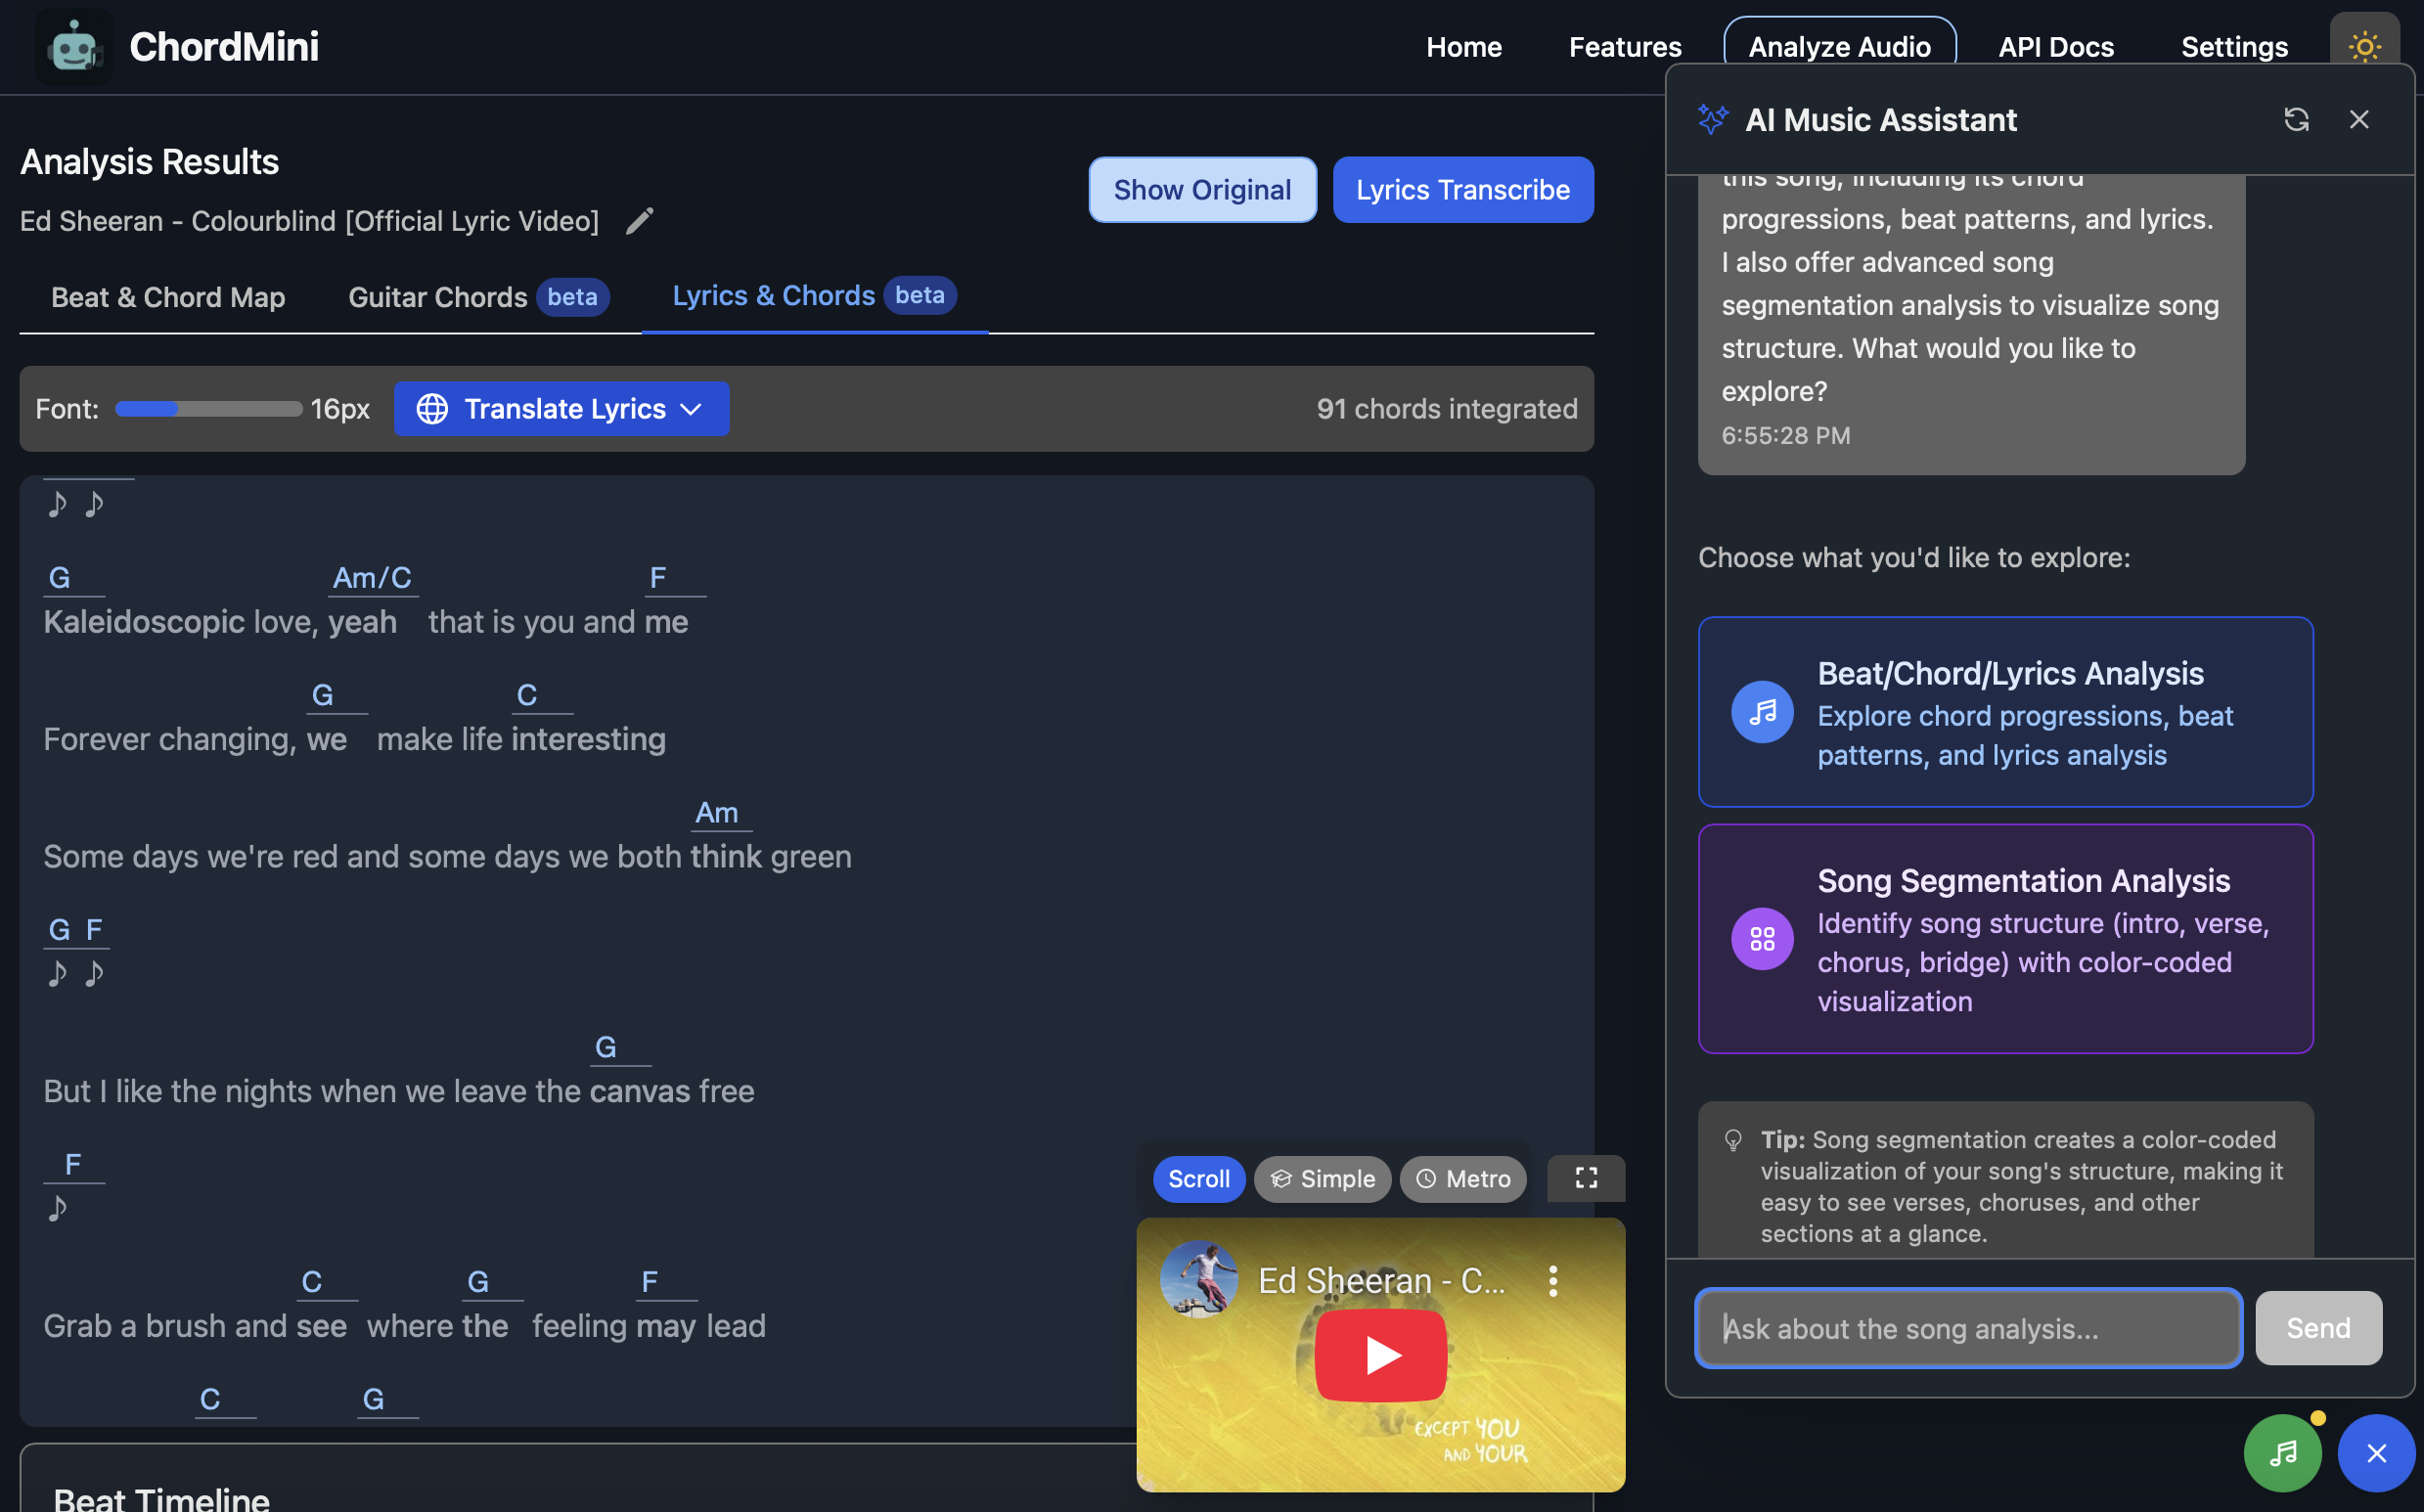Reset the AI Music Assistant chat with the refresh icon
2424x1512 pixels.
pos(2296,119)
